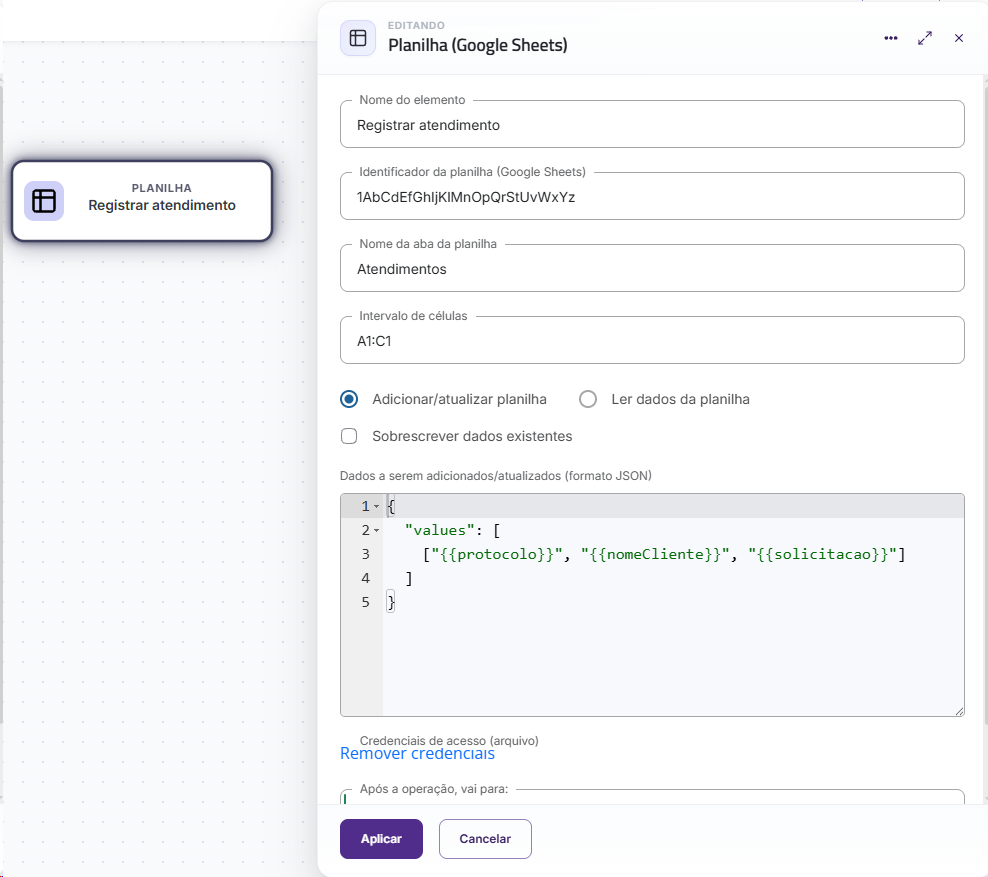The width and height of the screenshot is (988, 877).
Task: Click the 'Planilha (Google Sheets)' panel title
Action: click(x=478, y=45)
